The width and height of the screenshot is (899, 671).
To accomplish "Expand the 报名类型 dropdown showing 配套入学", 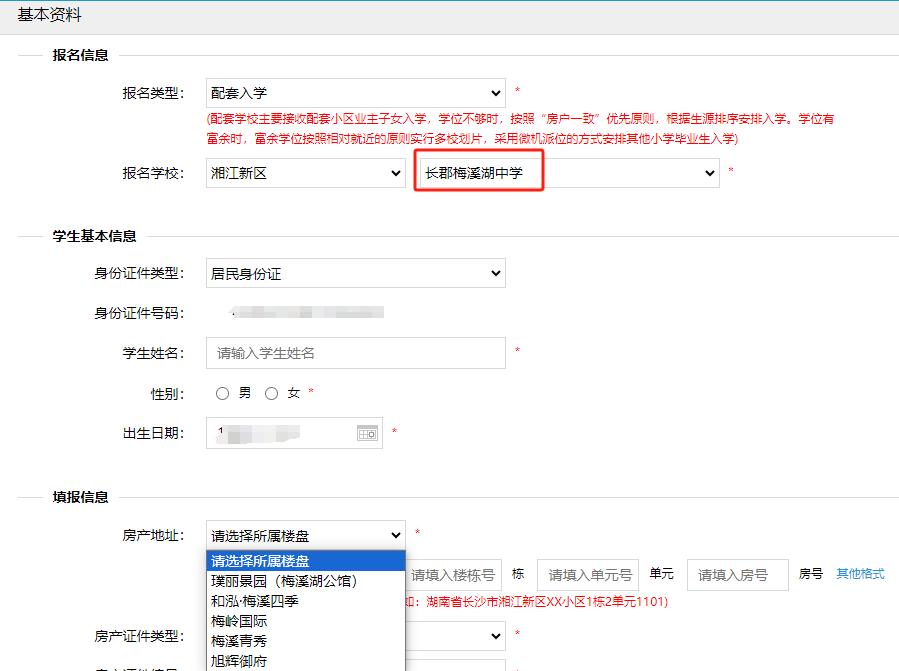I will 355,93.
